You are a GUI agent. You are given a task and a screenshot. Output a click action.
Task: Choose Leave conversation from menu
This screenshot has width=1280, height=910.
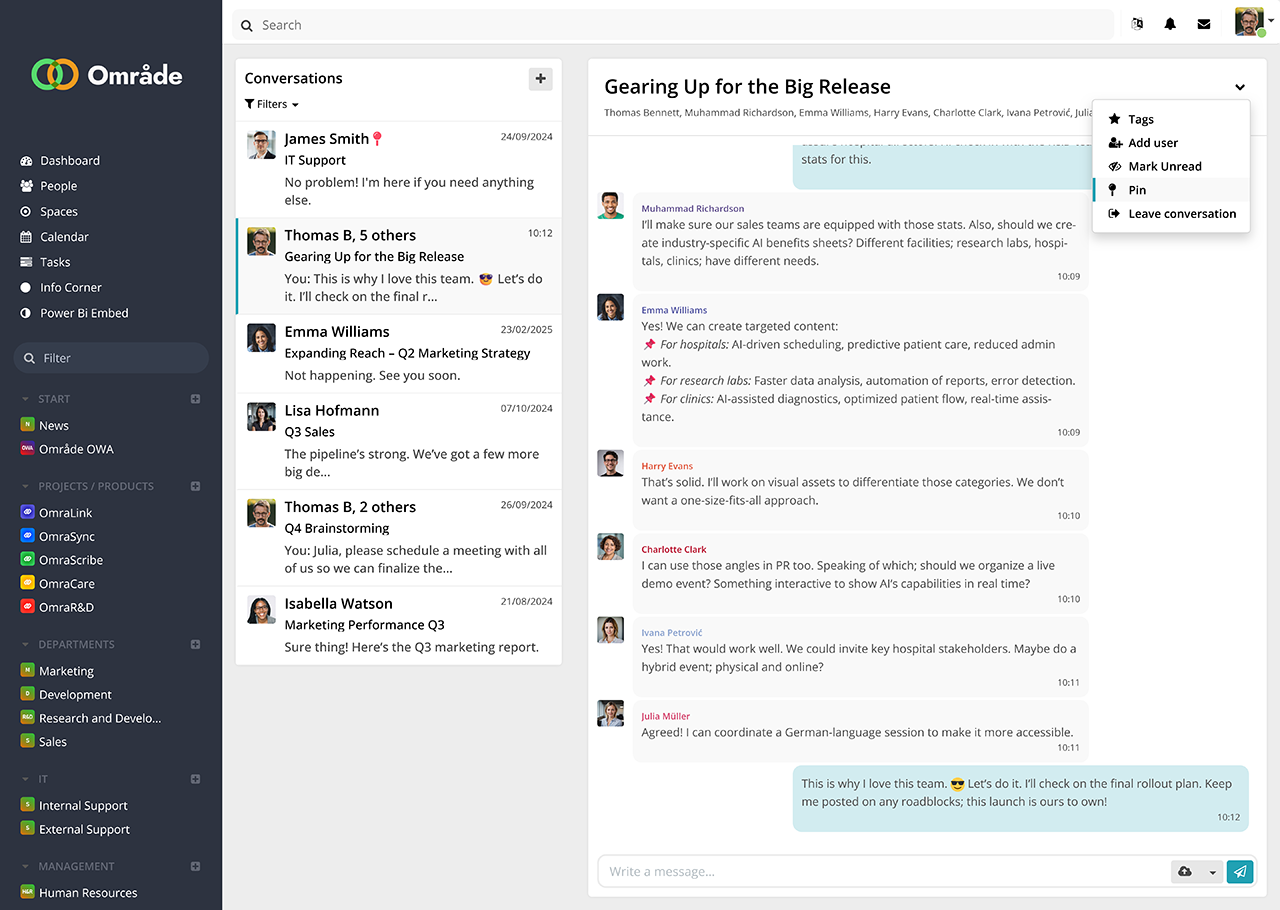[x=1181, y=214]
